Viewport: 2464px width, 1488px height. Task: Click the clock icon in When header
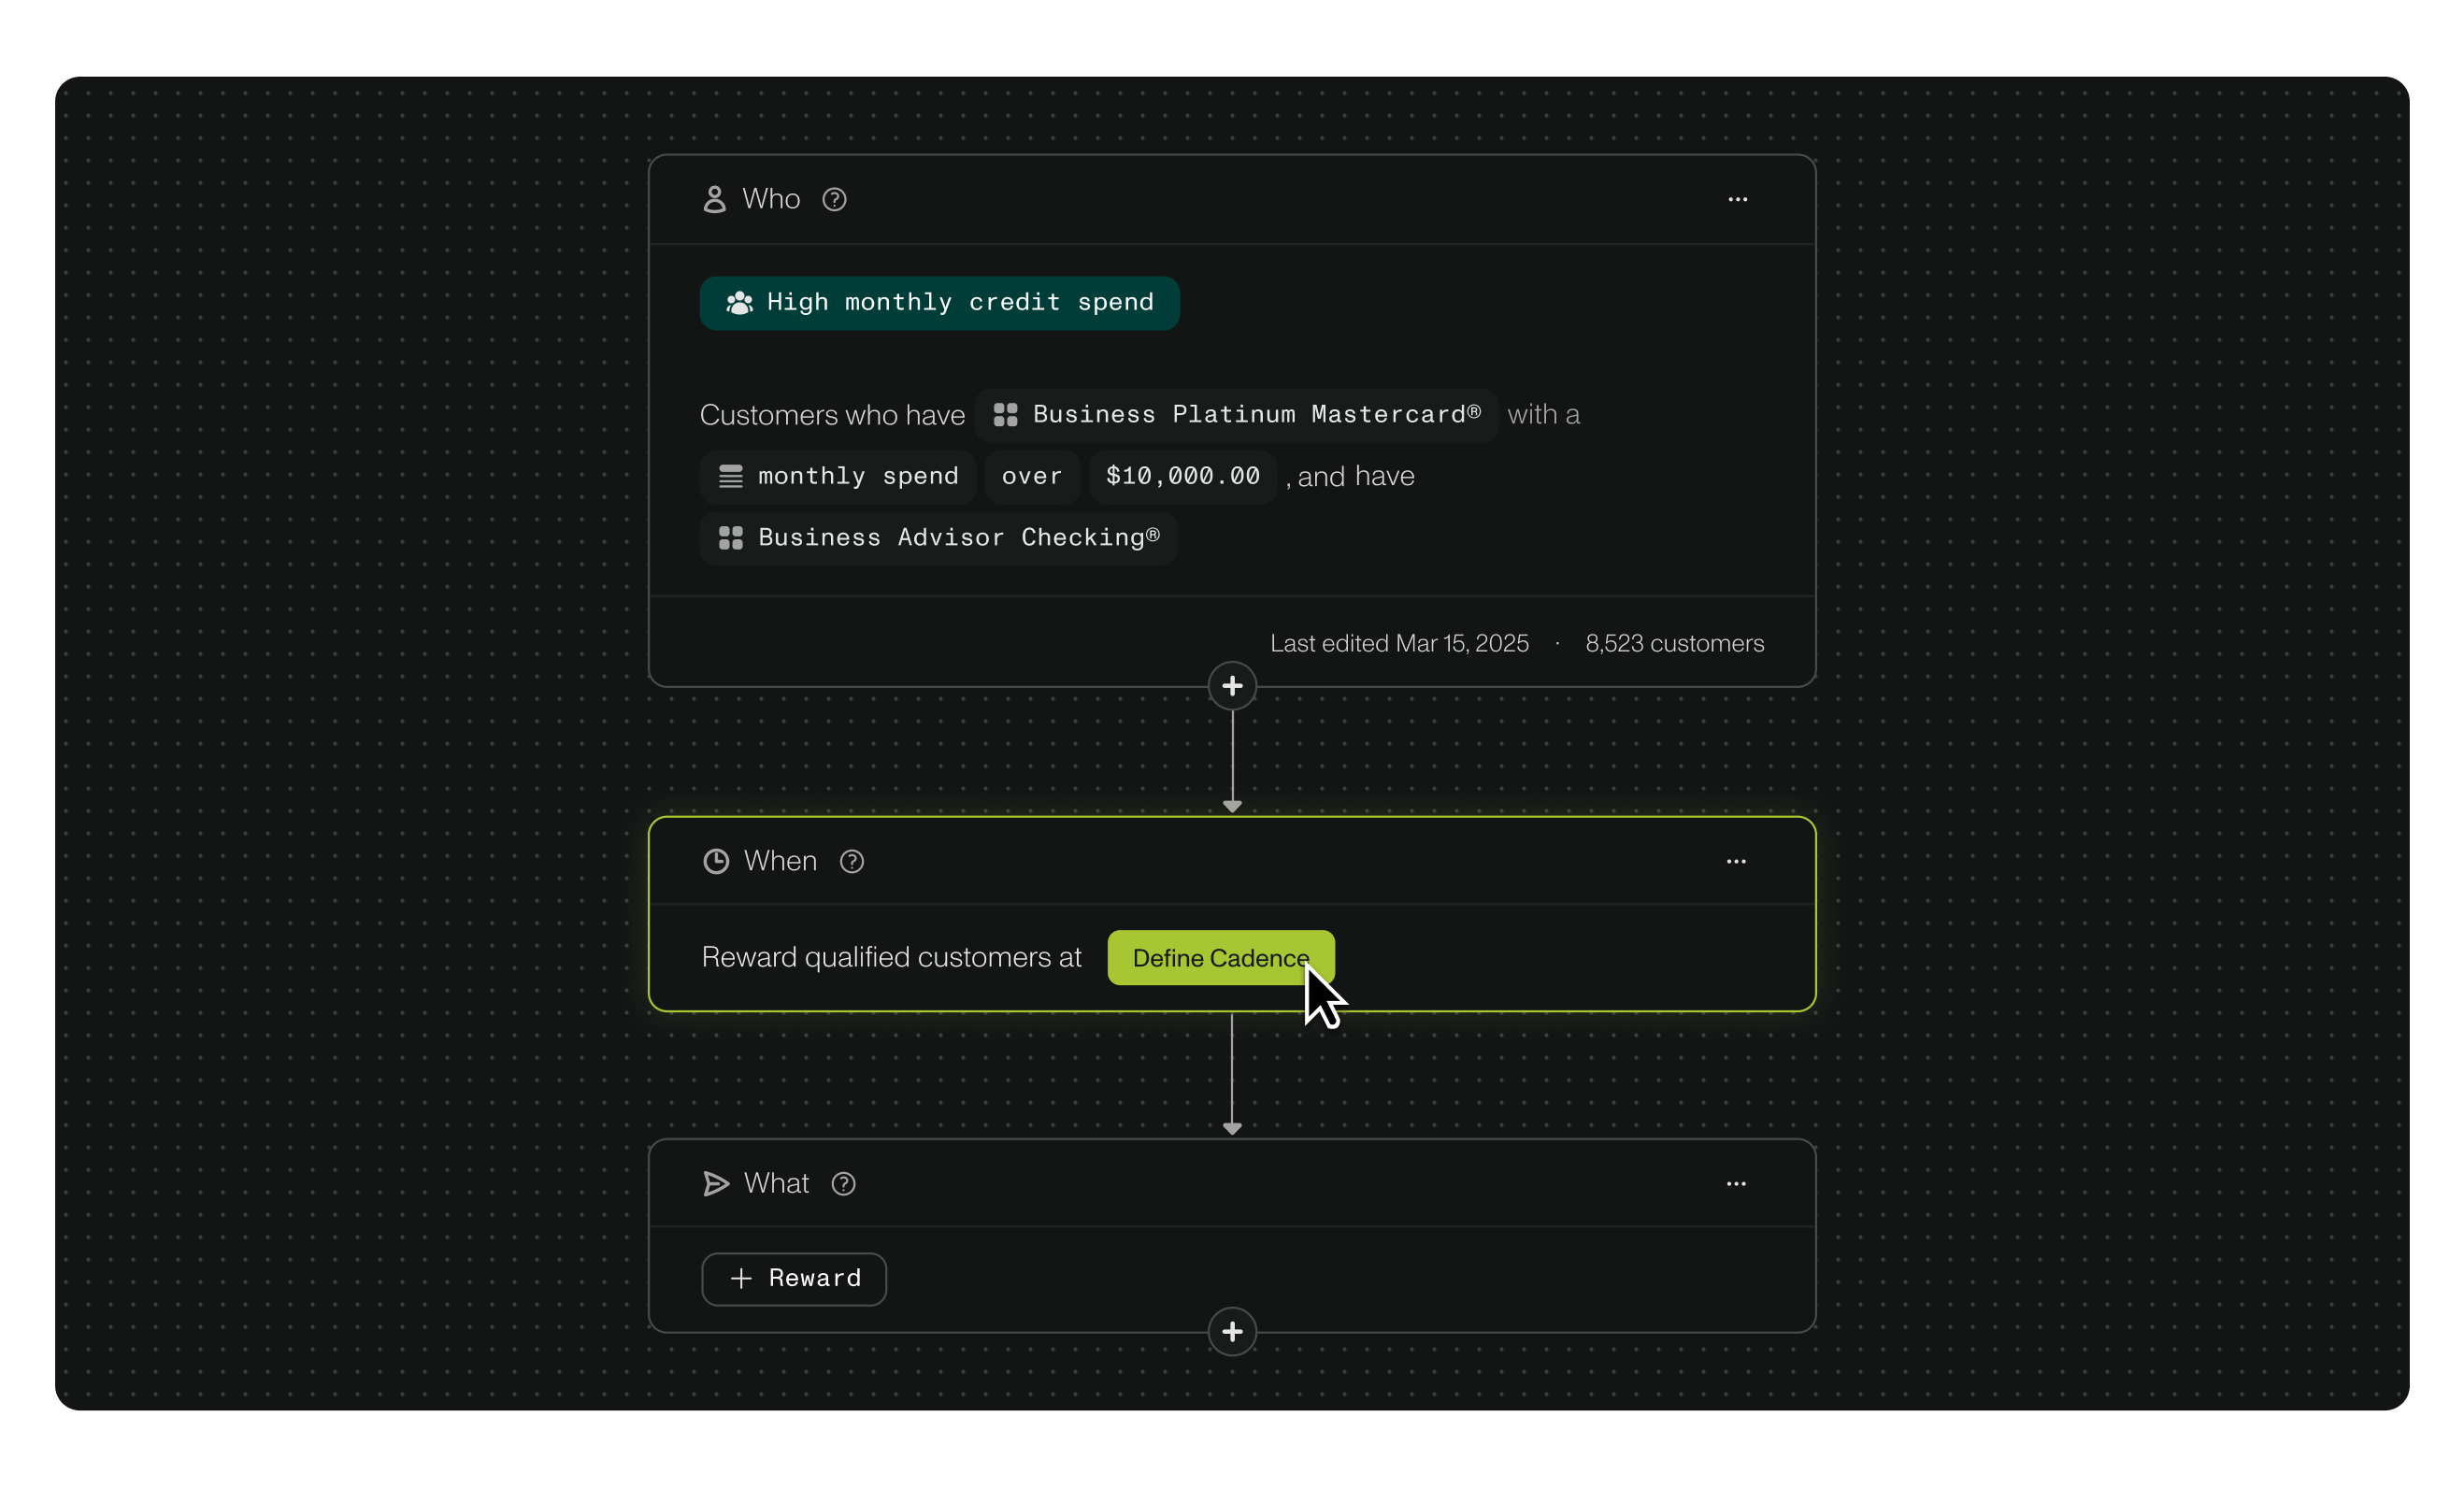click(x=716, y=861)
